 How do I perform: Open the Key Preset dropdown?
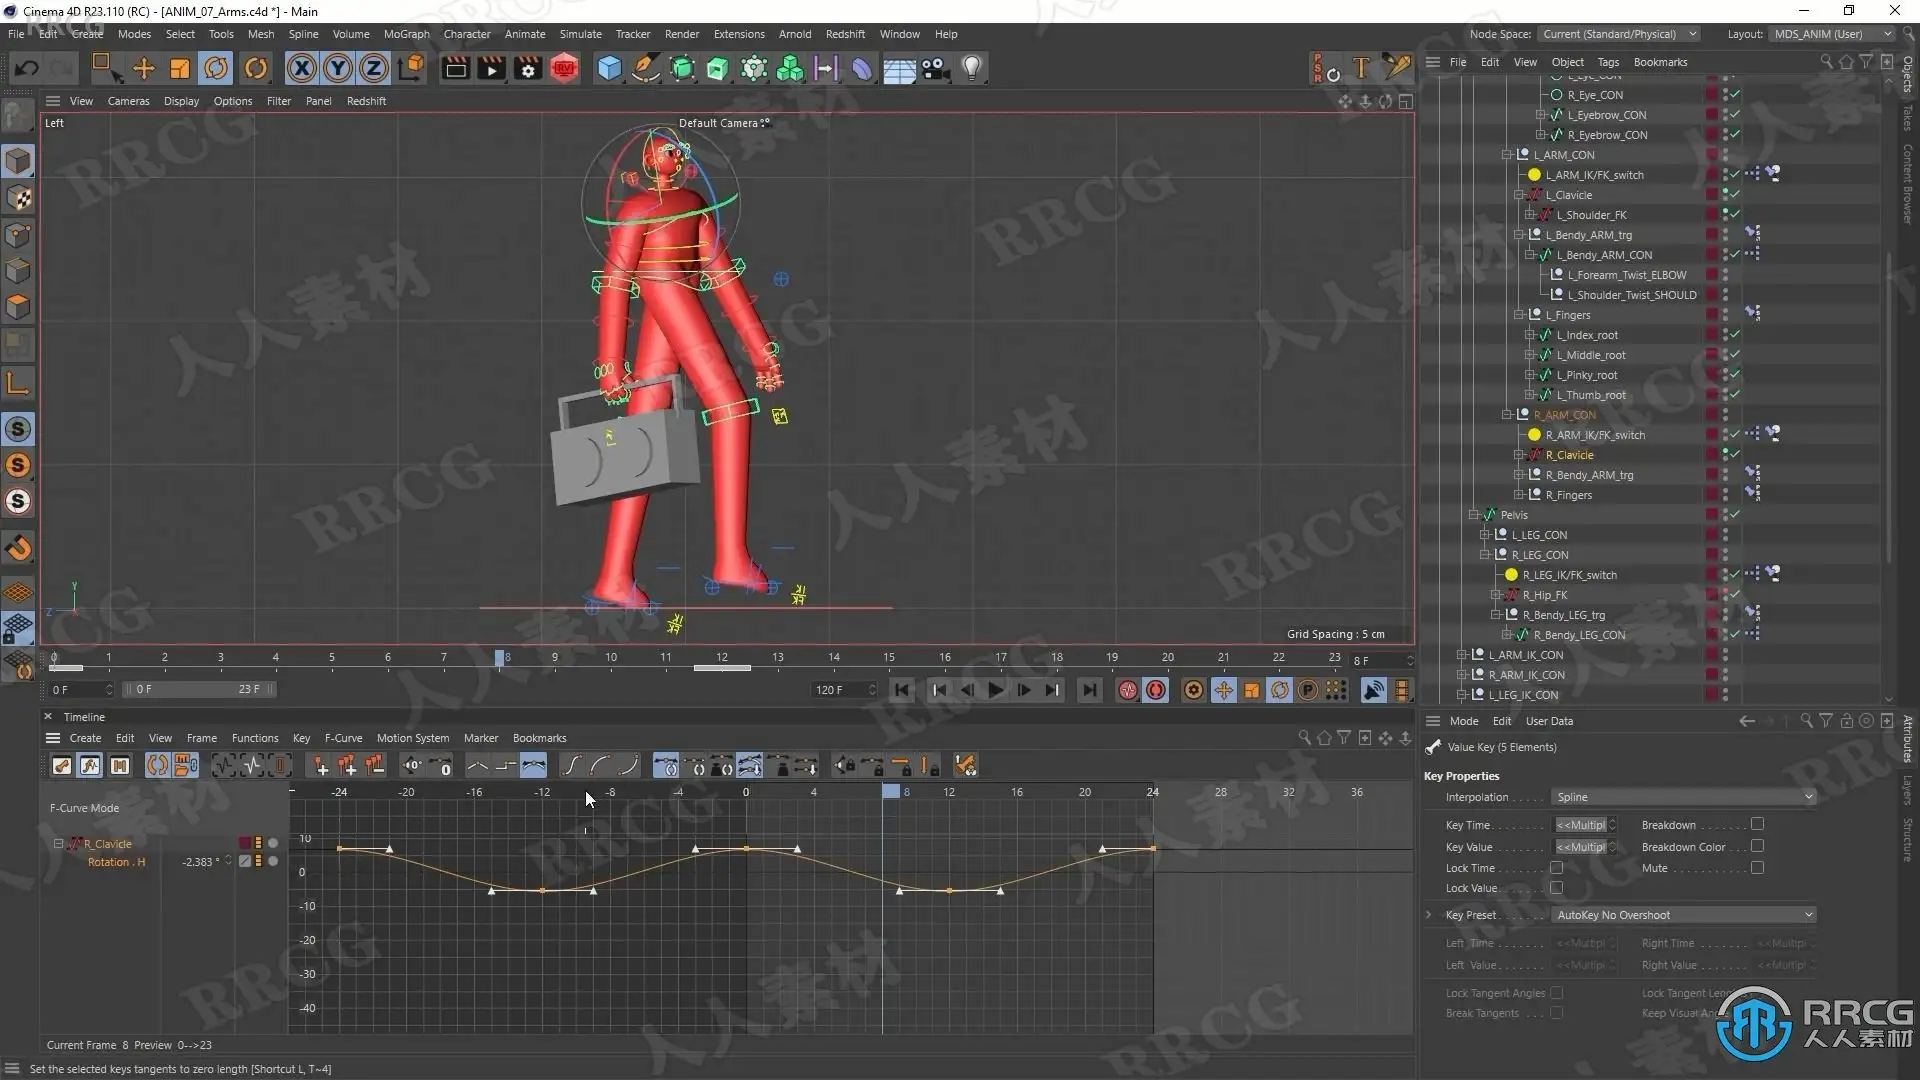[1684, 915]
